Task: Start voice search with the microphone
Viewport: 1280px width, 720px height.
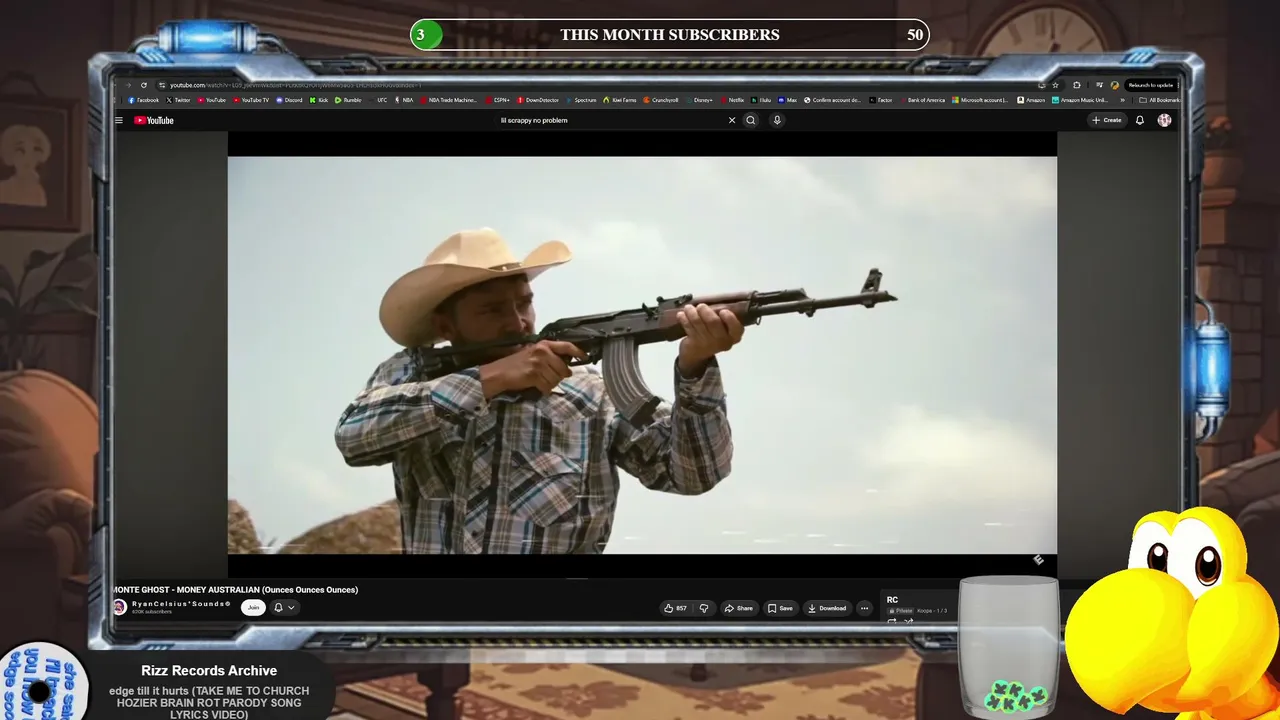Action: pos(777,120)
